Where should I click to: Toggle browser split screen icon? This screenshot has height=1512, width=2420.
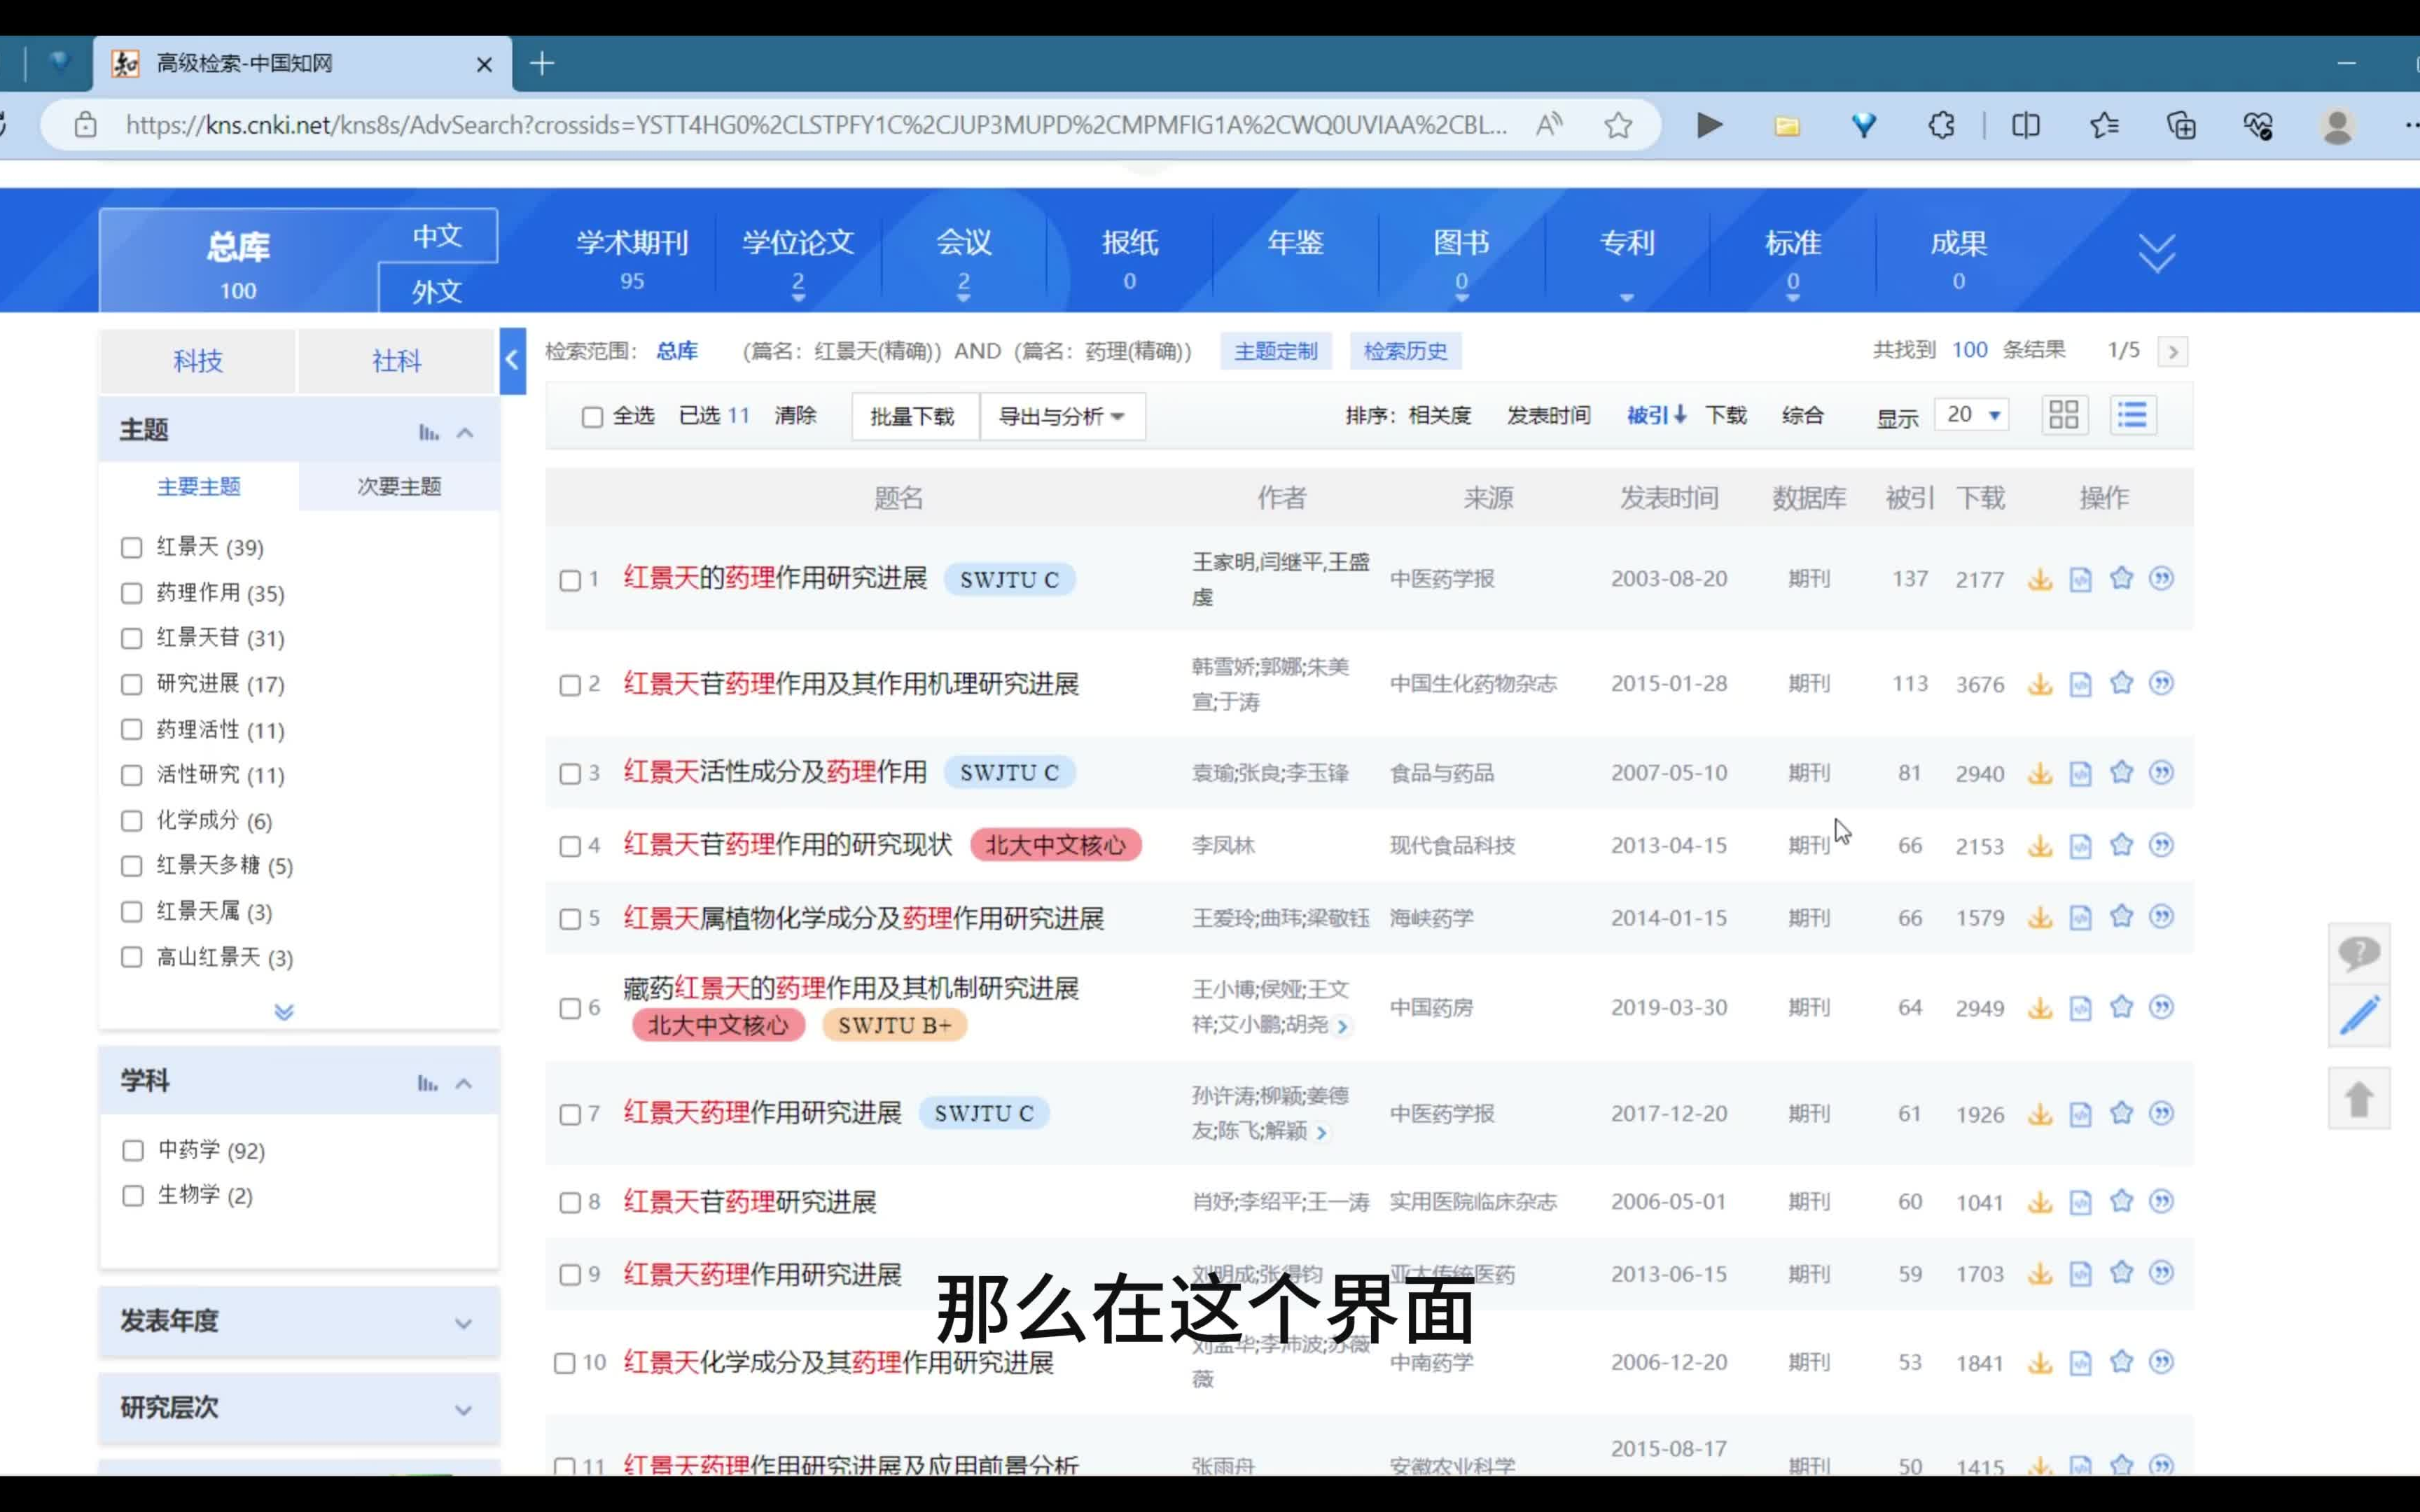coord(2025,125)
